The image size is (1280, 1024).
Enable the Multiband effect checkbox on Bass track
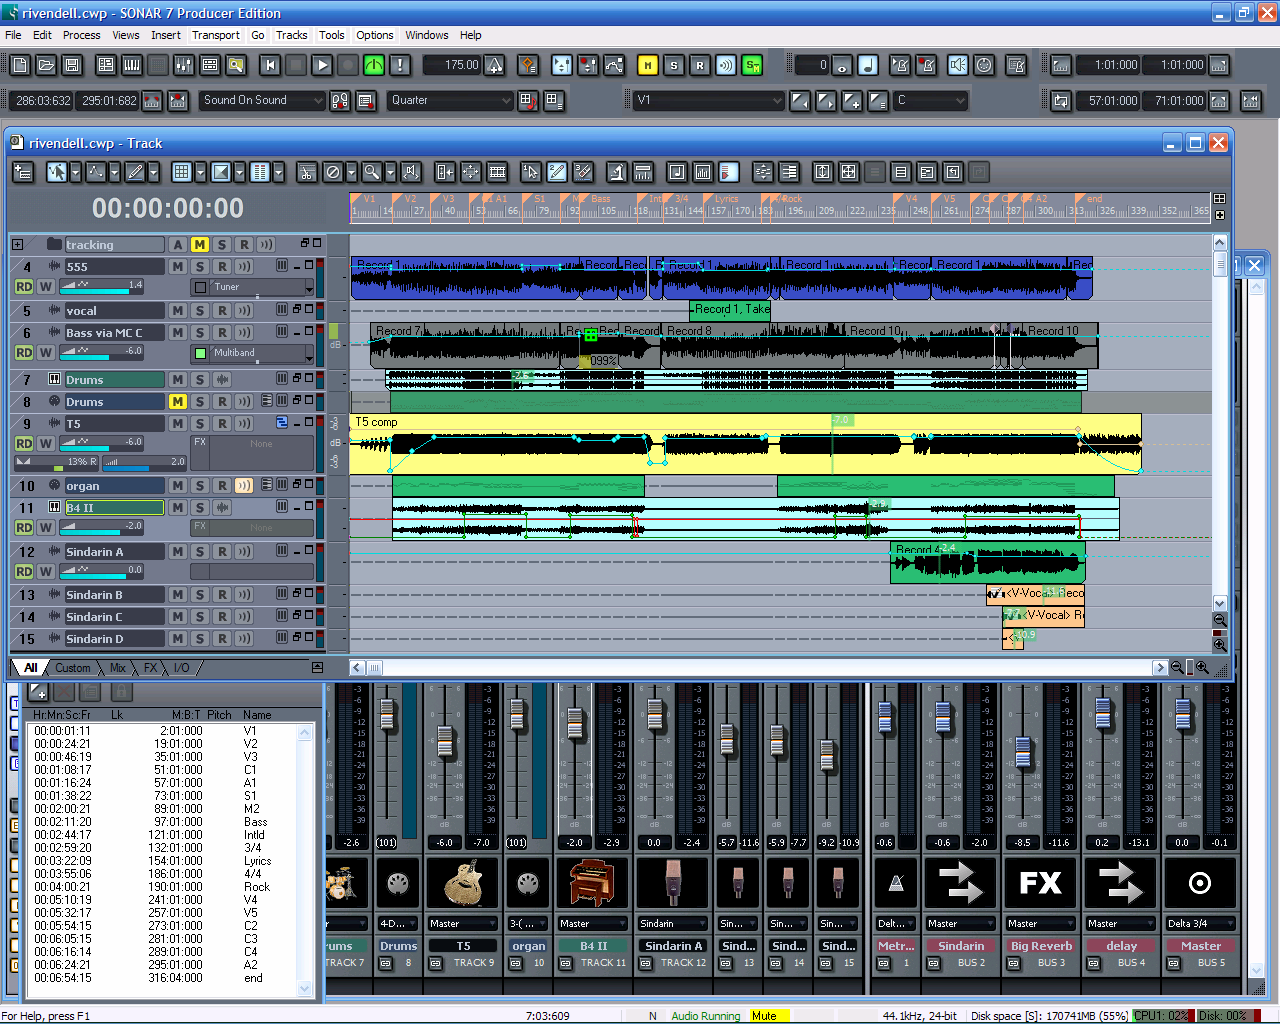[200, 353]
